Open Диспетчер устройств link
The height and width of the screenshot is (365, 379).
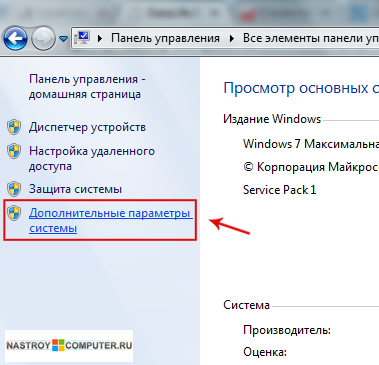[87, 127]
